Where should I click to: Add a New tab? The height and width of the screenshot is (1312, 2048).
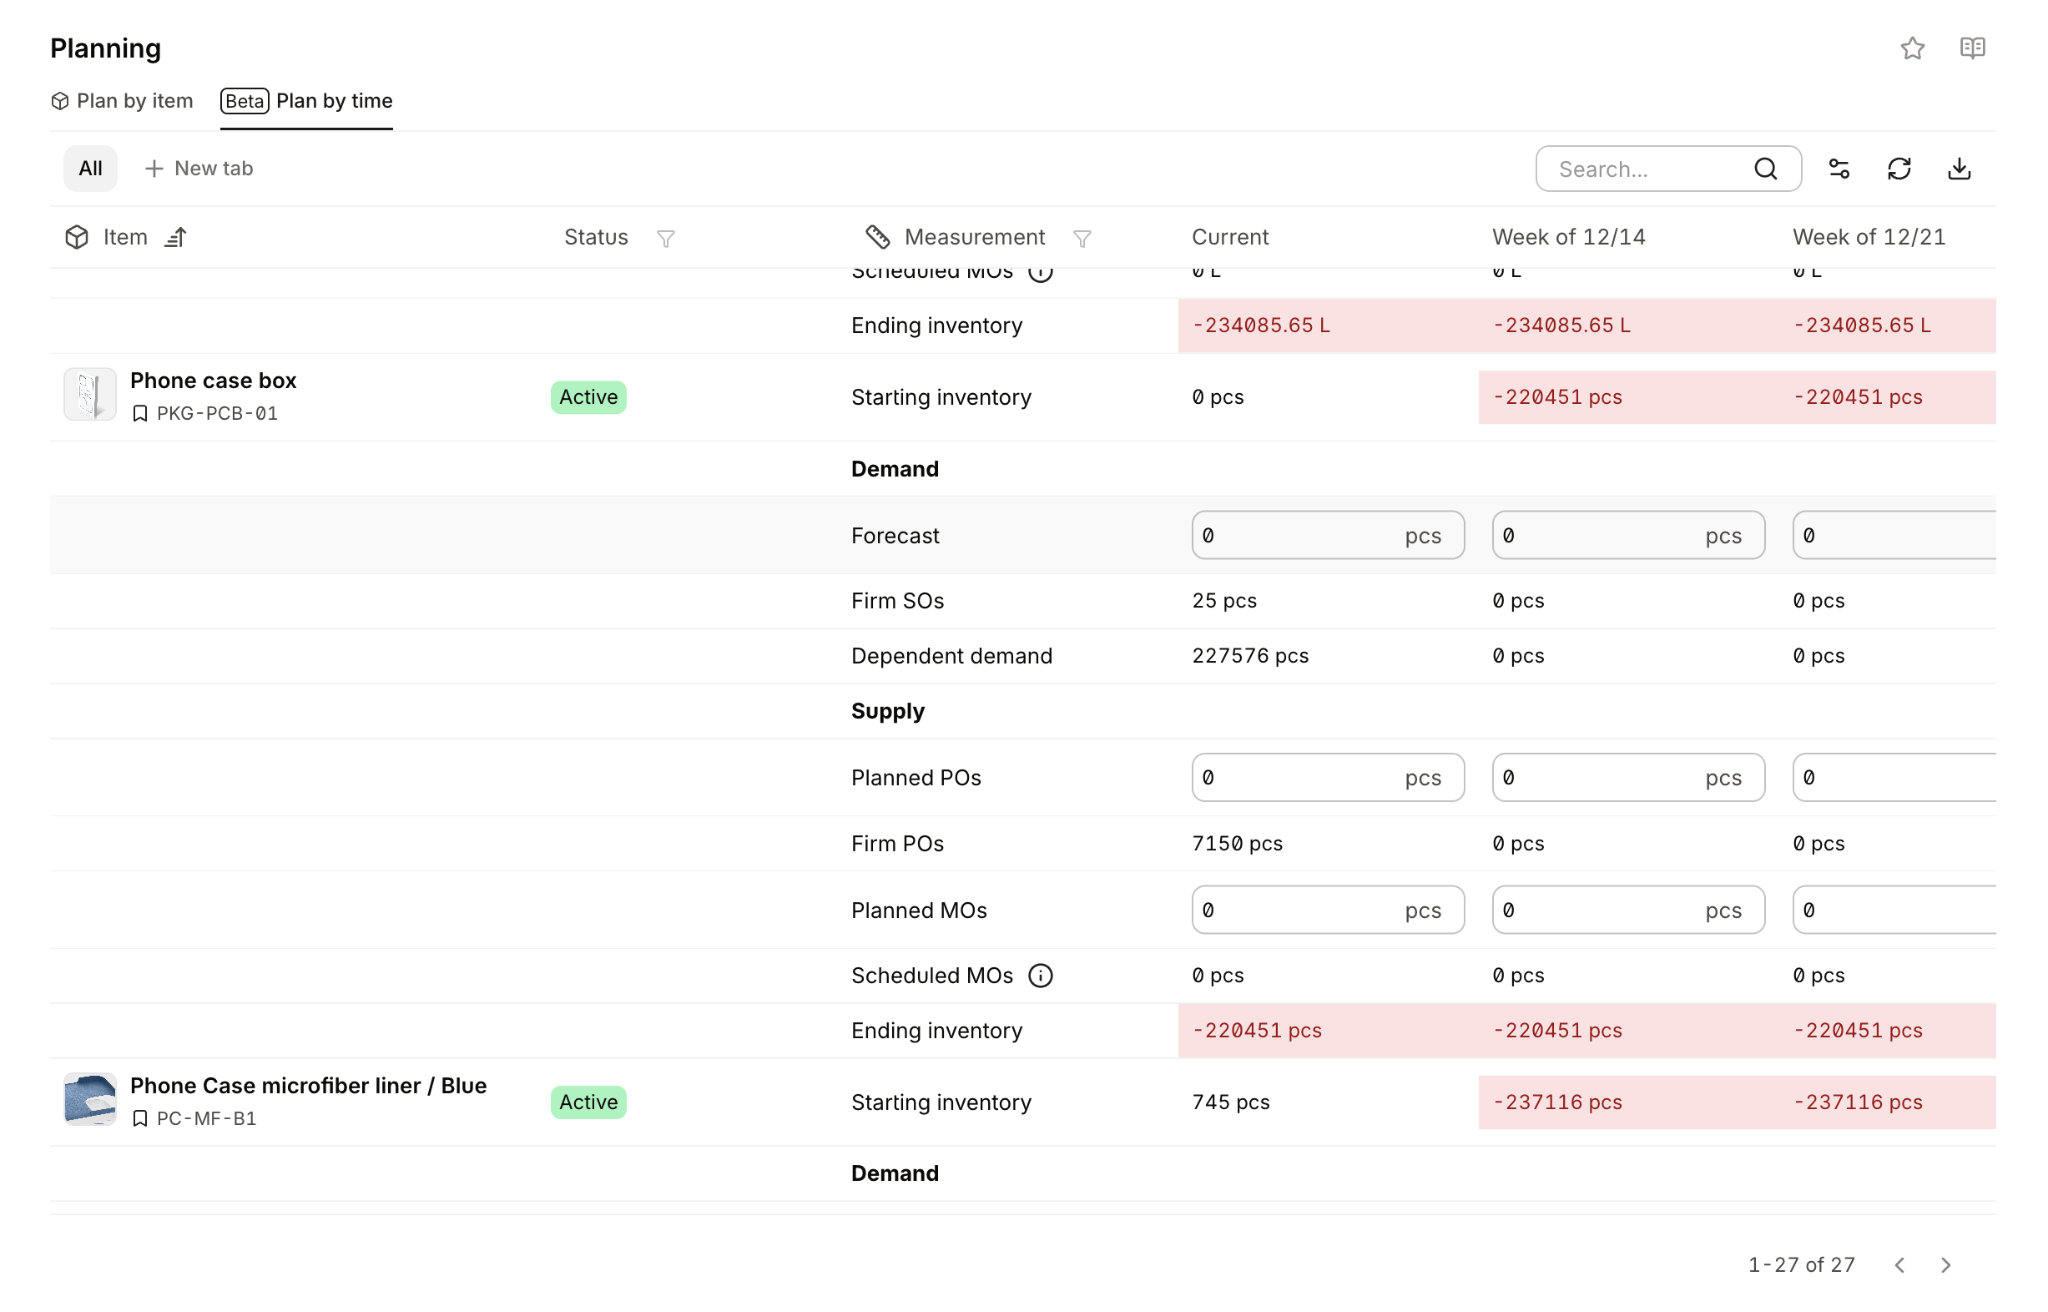198,168
